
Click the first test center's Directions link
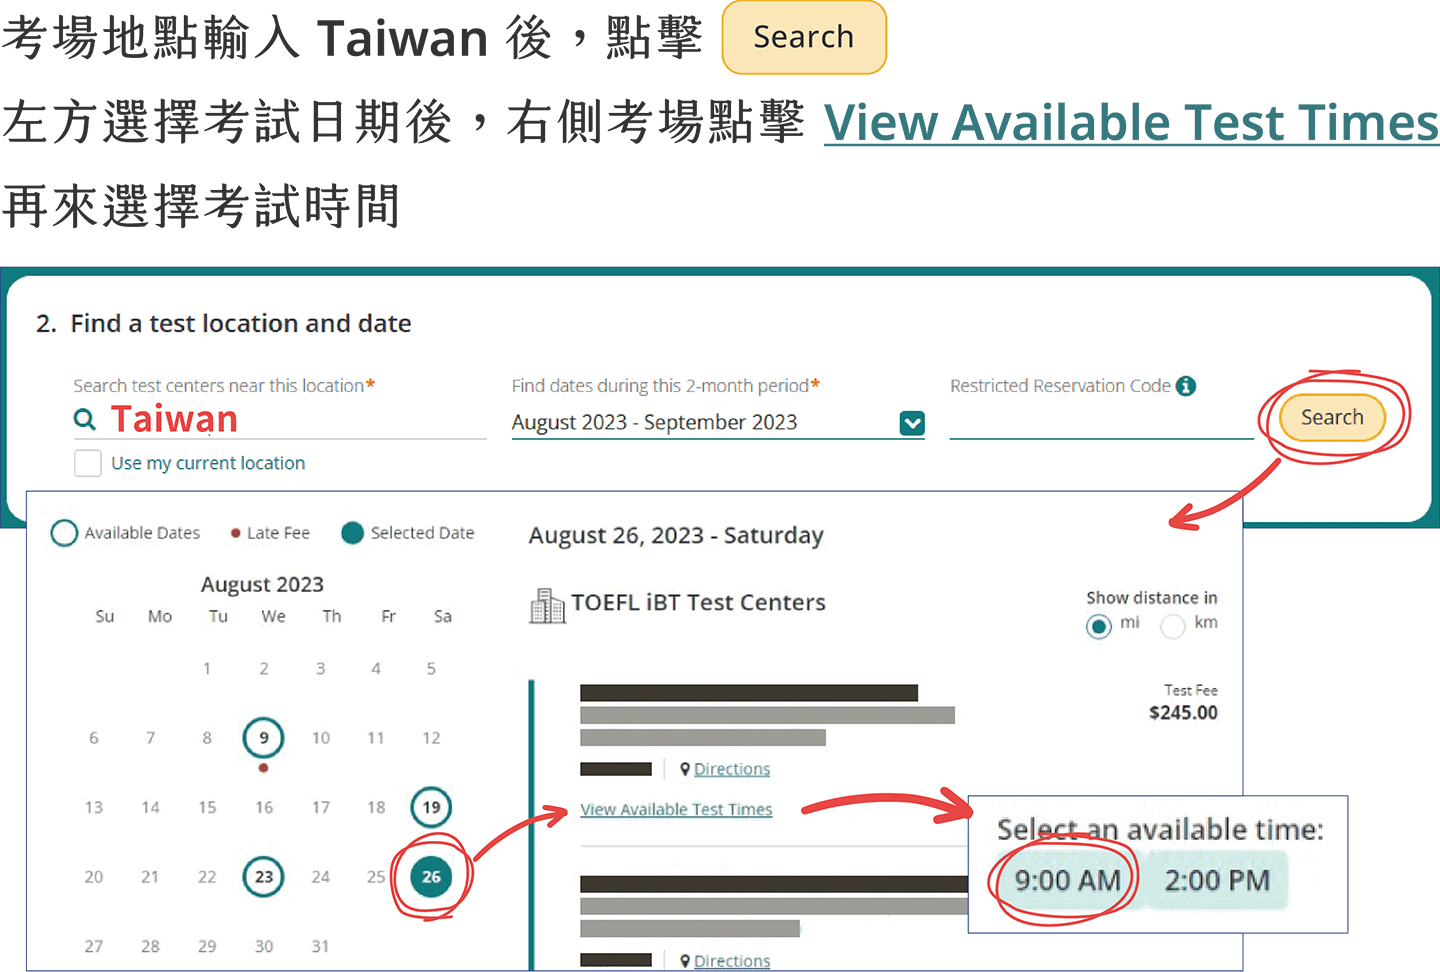732,769
